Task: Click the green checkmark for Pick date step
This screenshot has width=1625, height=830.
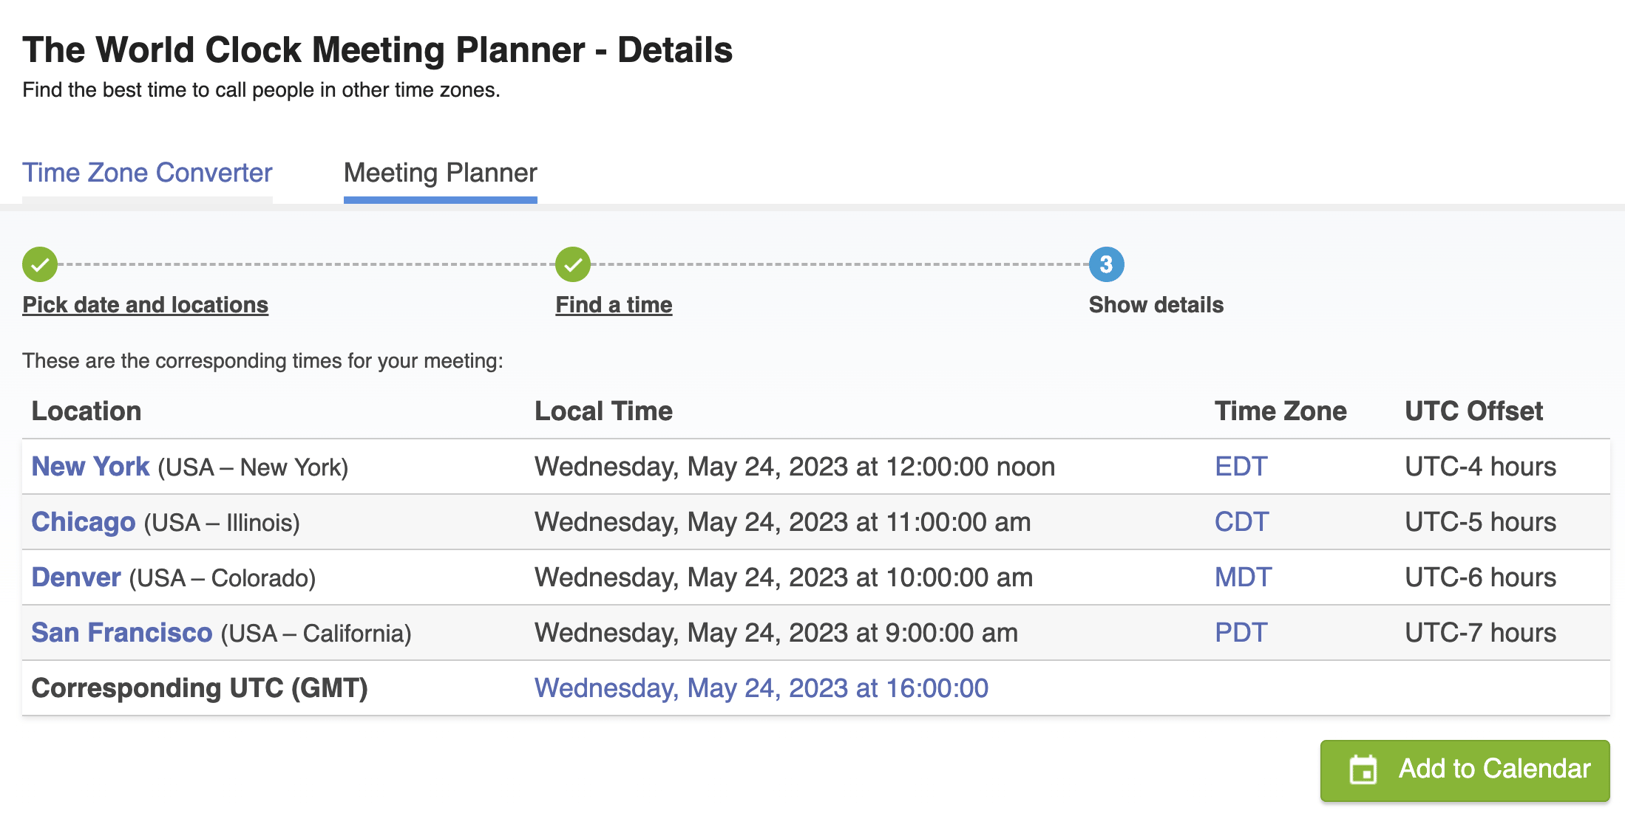Action: coord(40,265)
